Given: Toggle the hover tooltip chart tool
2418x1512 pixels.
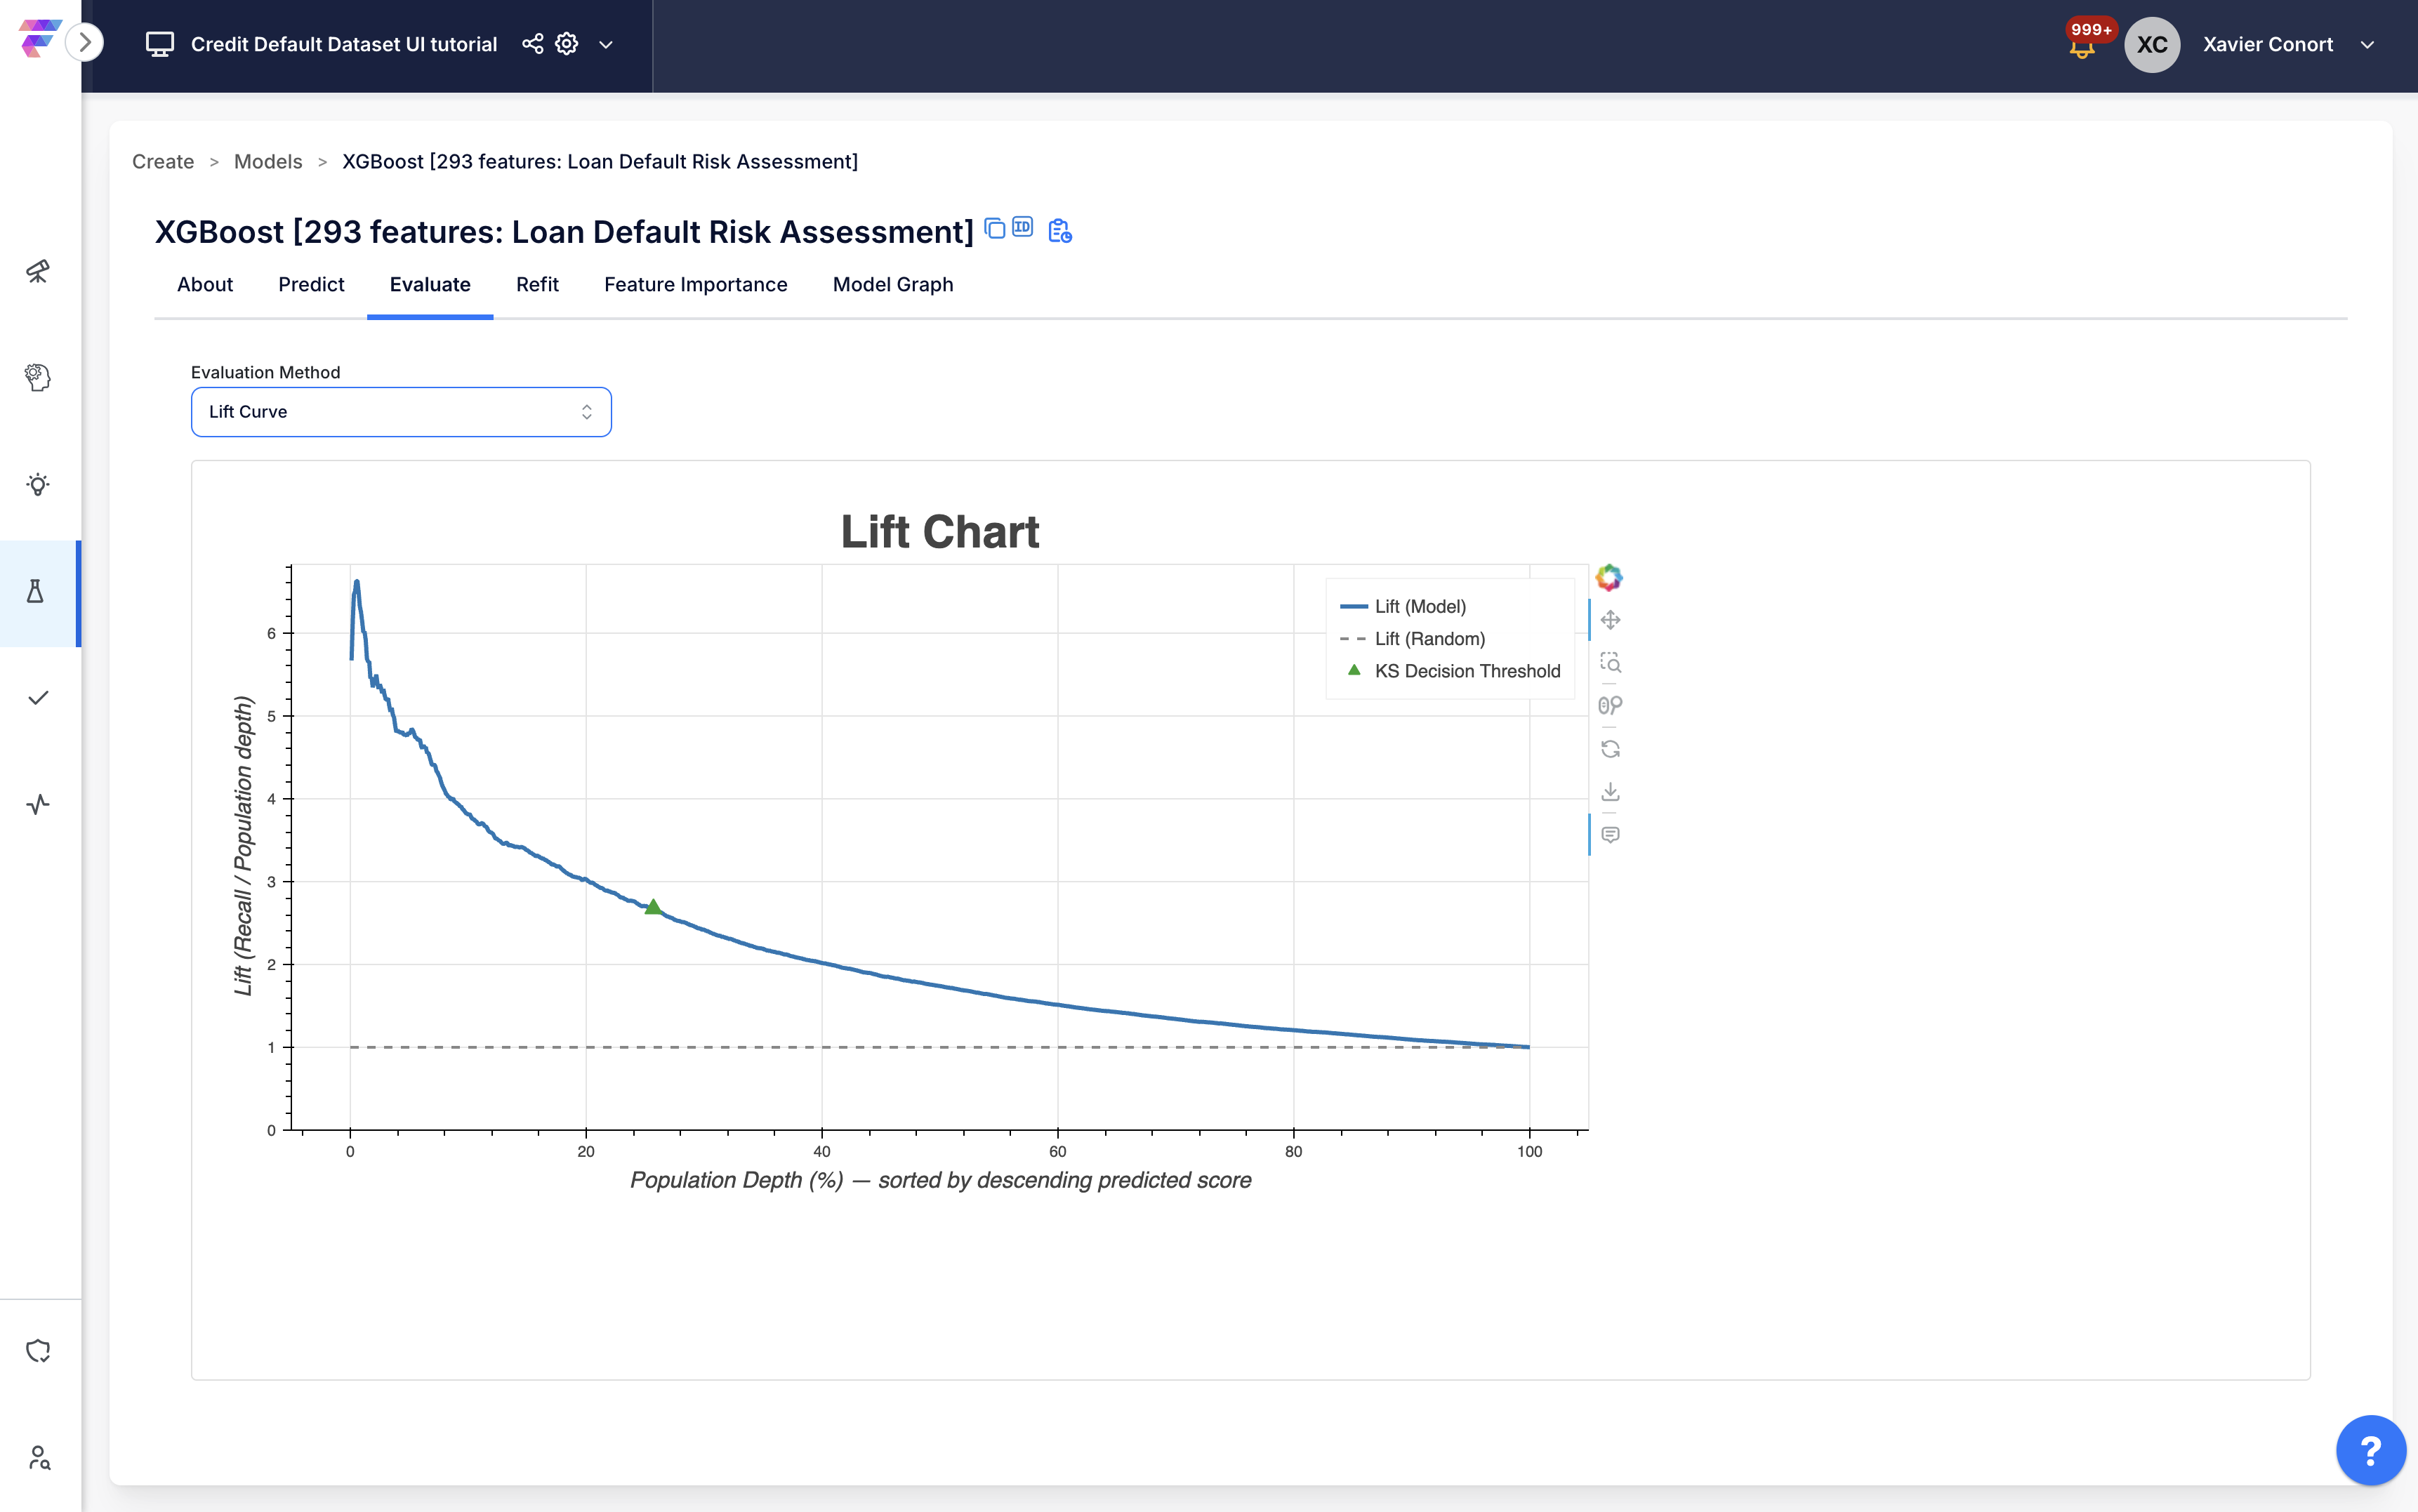Looking at the screenshot, I should pos(1610,835).
